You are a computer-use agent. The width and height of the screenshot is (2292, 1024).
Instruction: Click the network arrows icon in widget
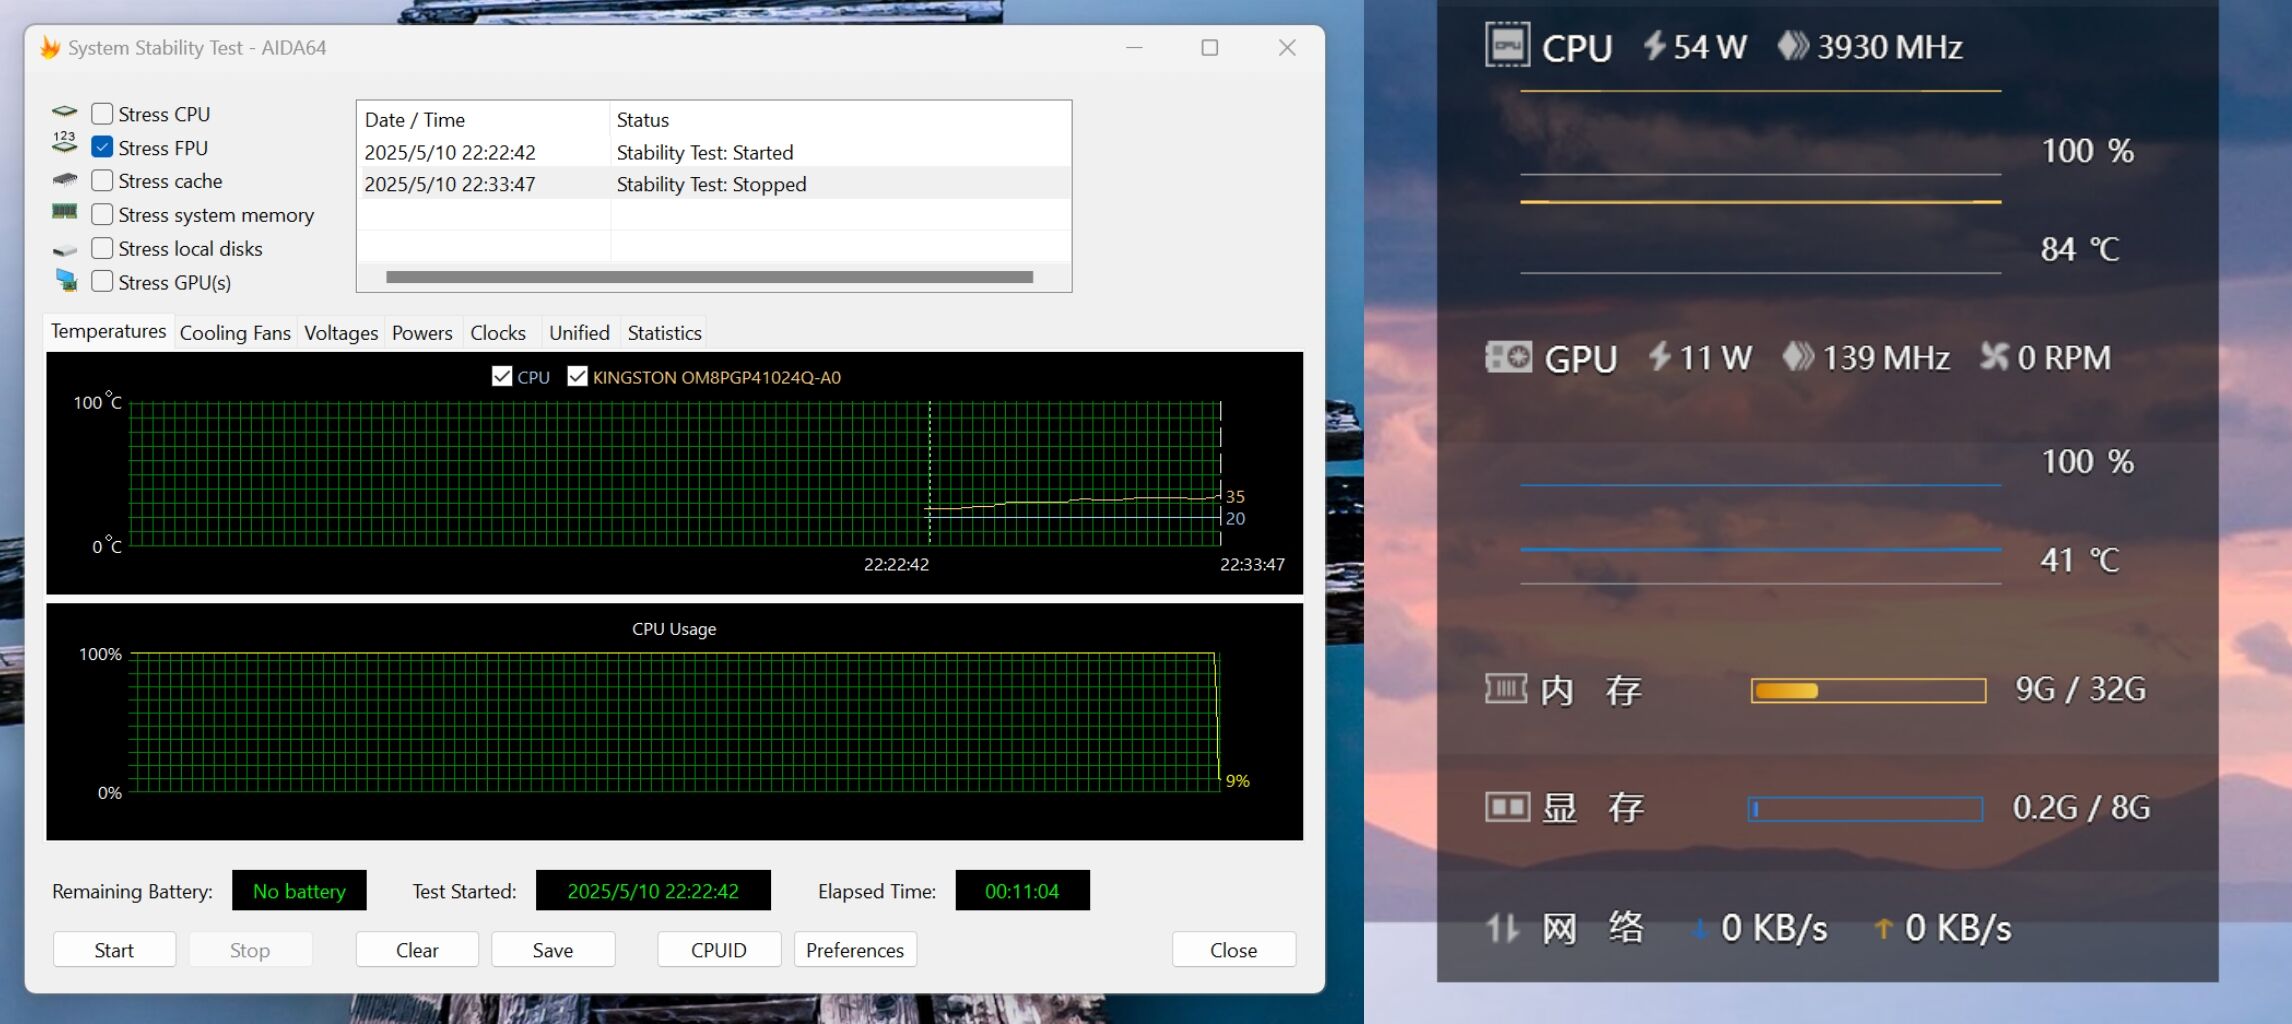coord(1502,928)
